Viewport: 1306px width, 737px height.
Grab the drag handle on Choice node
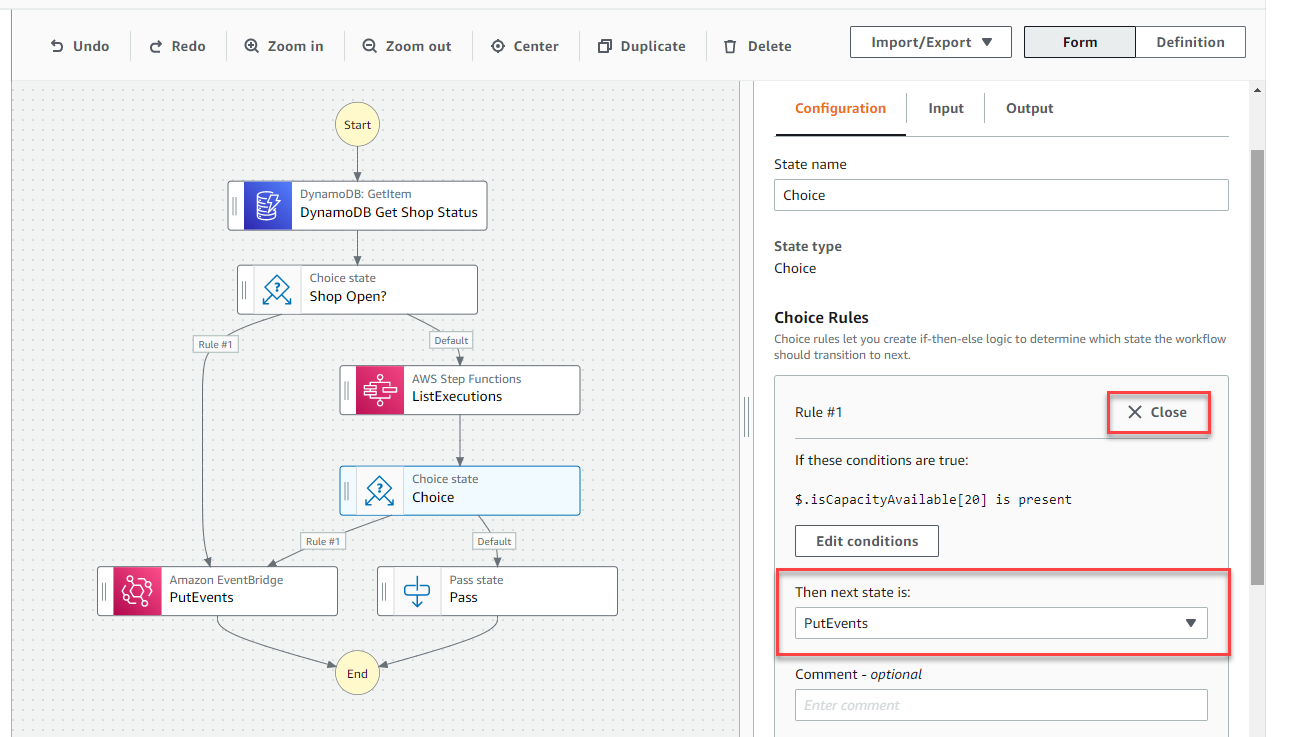(347, 491)
